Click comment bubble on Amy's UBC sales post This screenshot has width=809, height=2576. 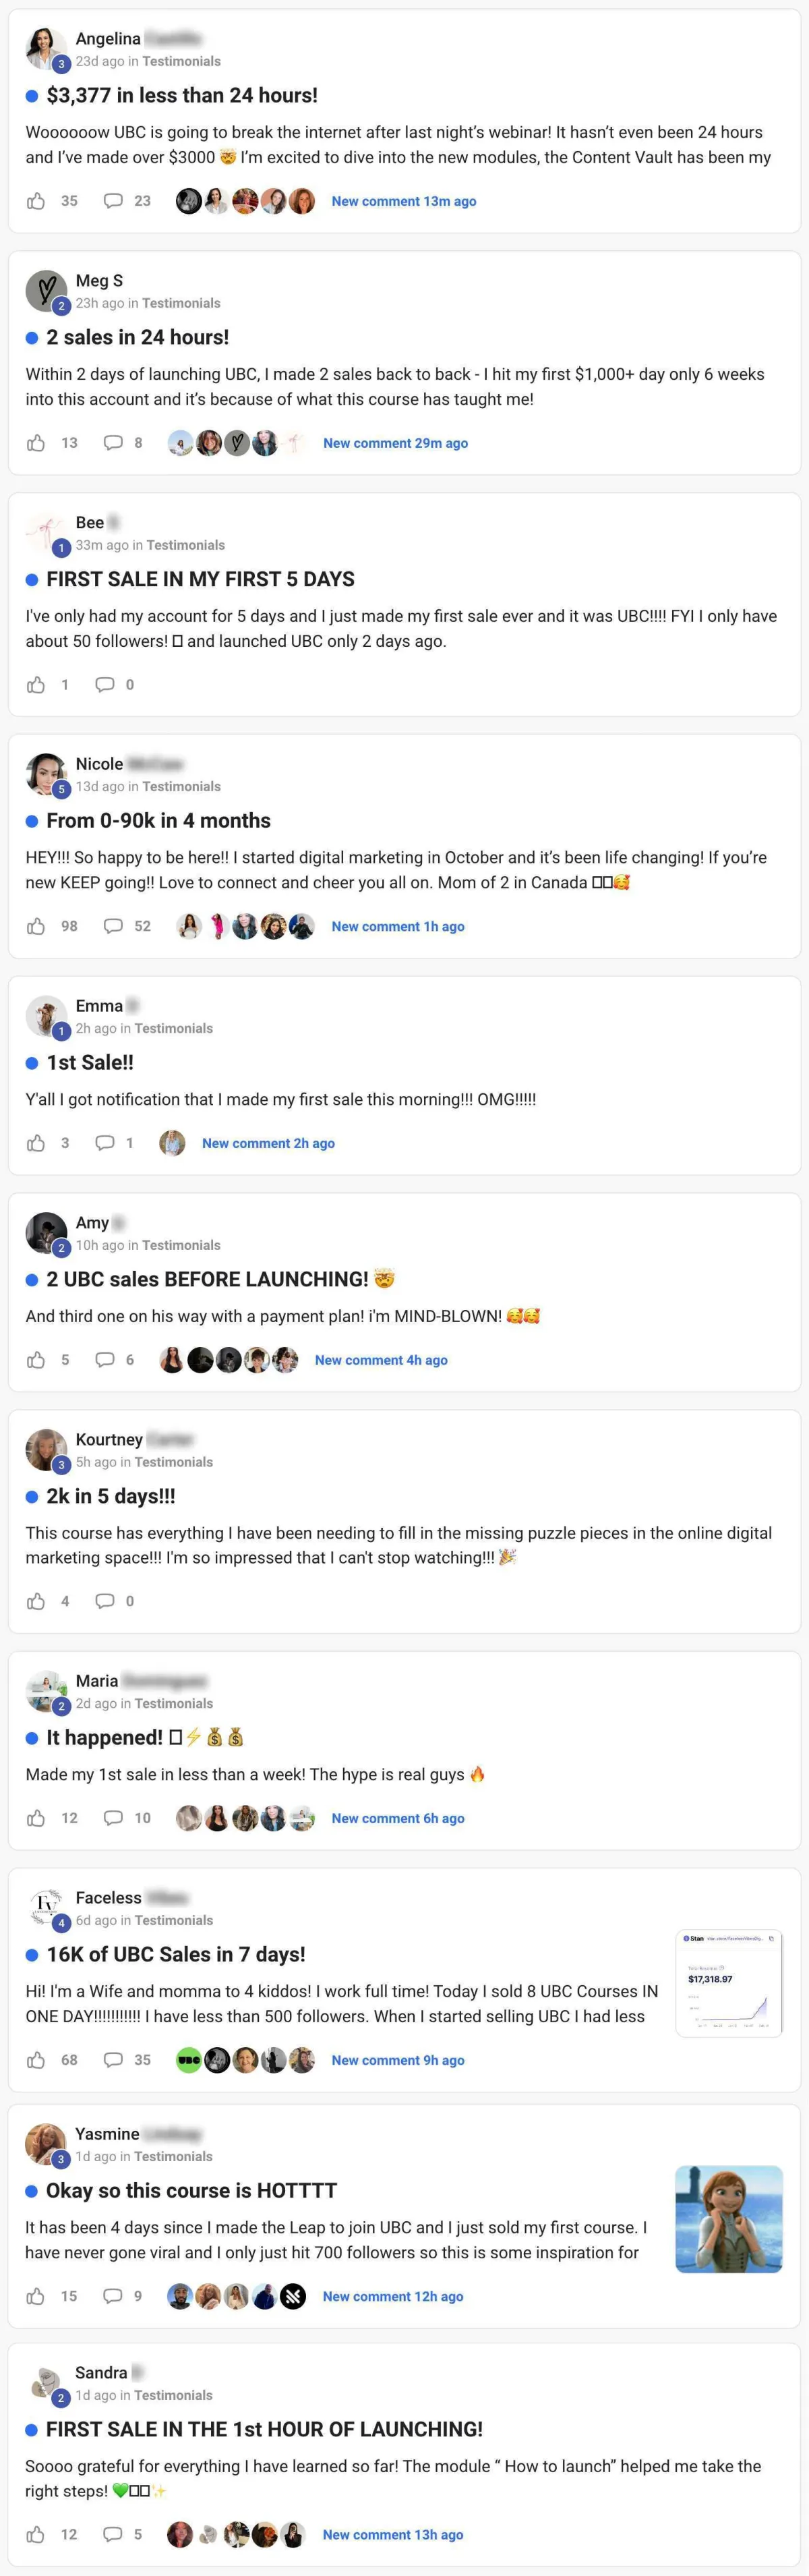pos(105,1360)
